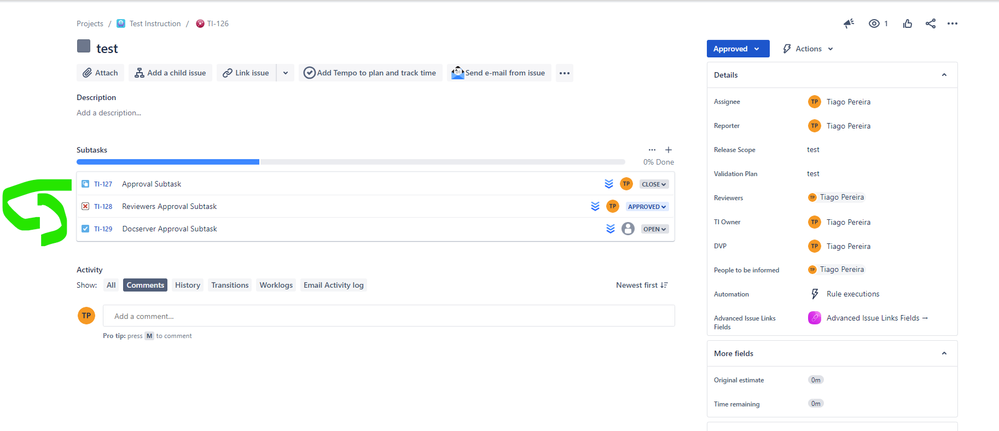Click the Test Instruction project icon

click(x=121, y=24)
